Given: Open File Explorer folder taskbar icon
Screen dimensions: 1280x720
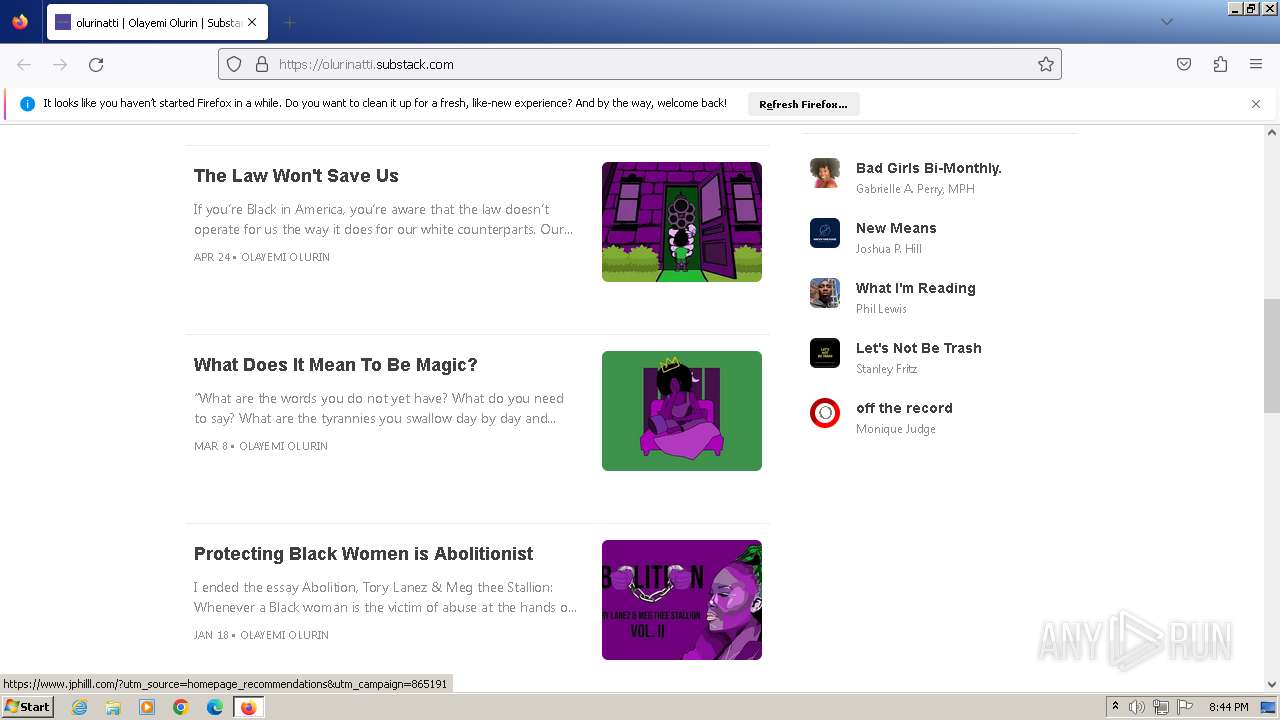Looking at the screenshot, I should [x=113, y=707].
